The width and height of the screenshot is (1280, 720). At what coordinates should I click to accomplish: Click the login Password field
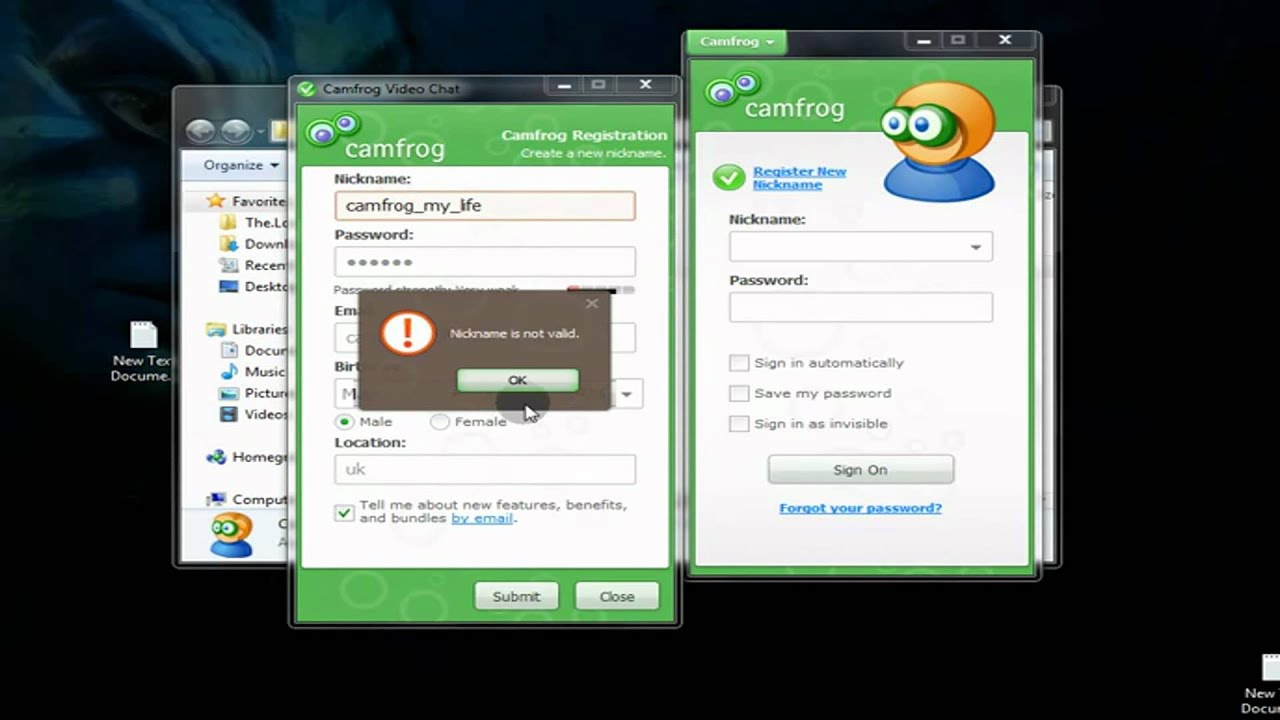(861, 307)
